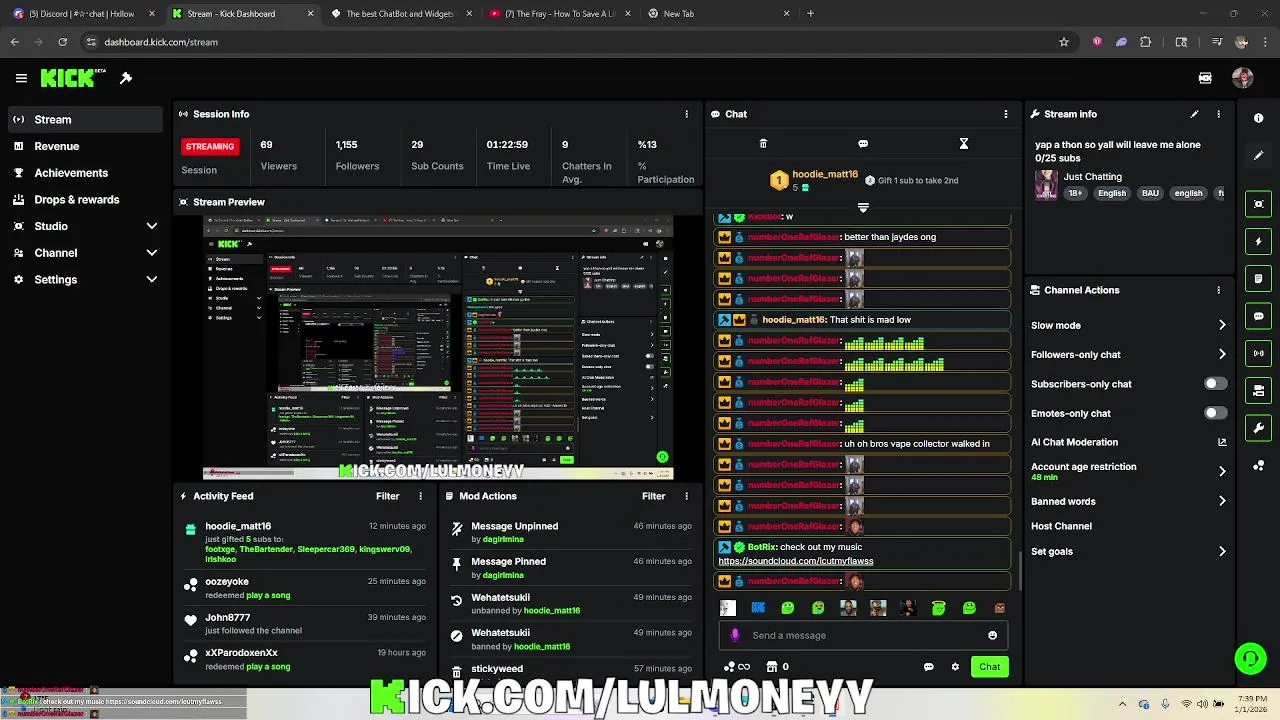The width and height of the screenshot is (1280, 720).
Task: Click the pencil icon in right sidebar
Action: pyautogui.click(x=1259, y=155)
